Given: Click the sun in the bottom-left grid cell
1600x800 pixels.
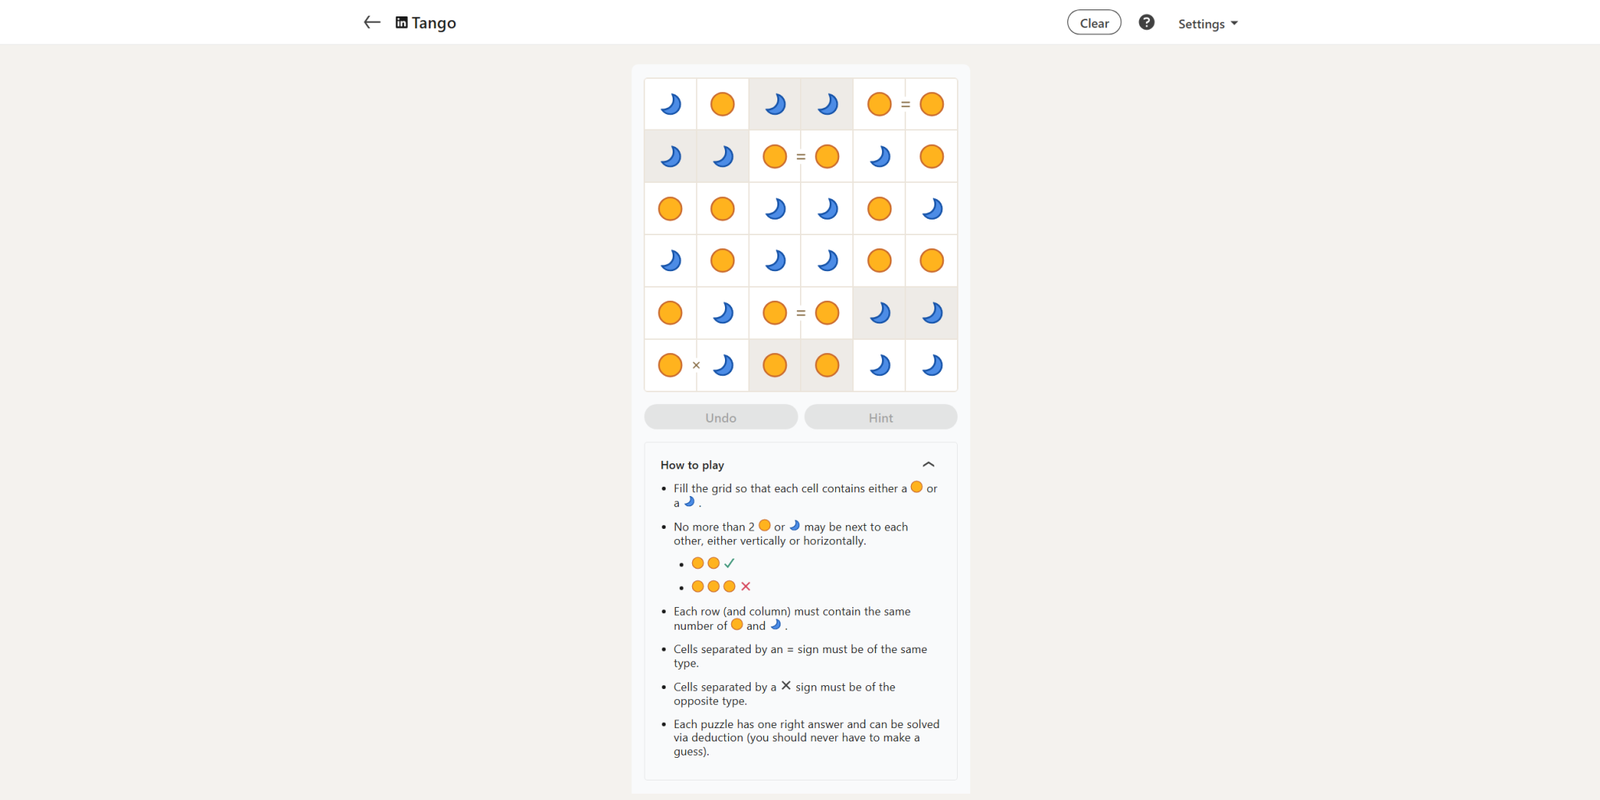Looking at the screenshot, I should [670, 365].
